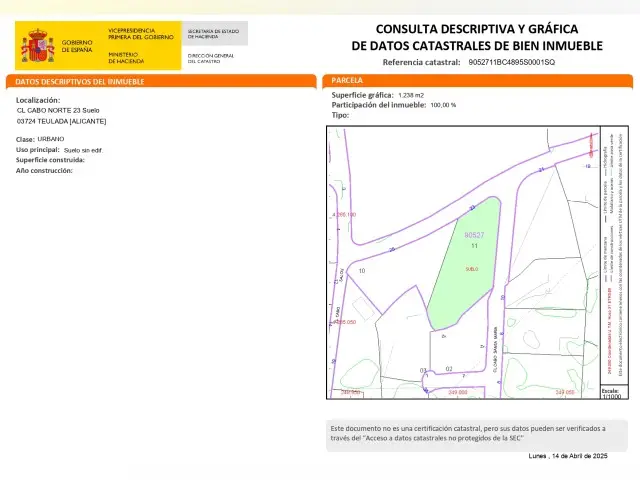
Task: Click the red 'SUELO' label inside the green parcel
Action: [472, 269]
